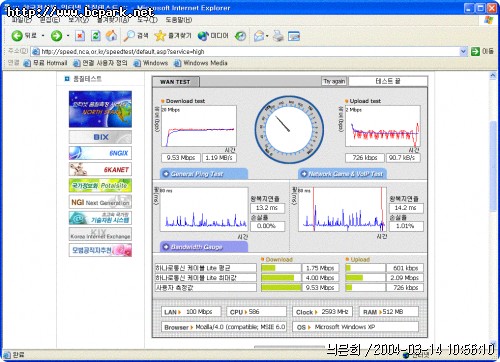Open the 6NGIX banner link

[100, 153]
